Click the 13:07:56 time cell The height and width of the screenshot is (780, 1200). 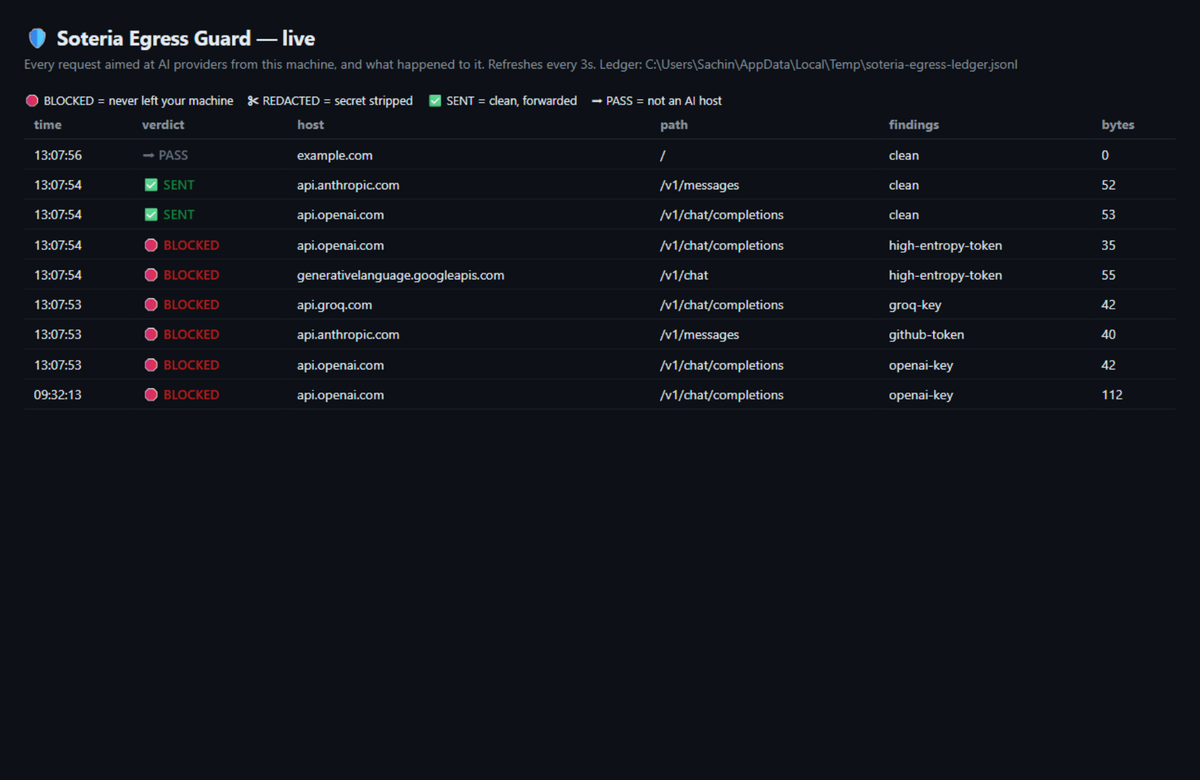click(x=58, y=155)
